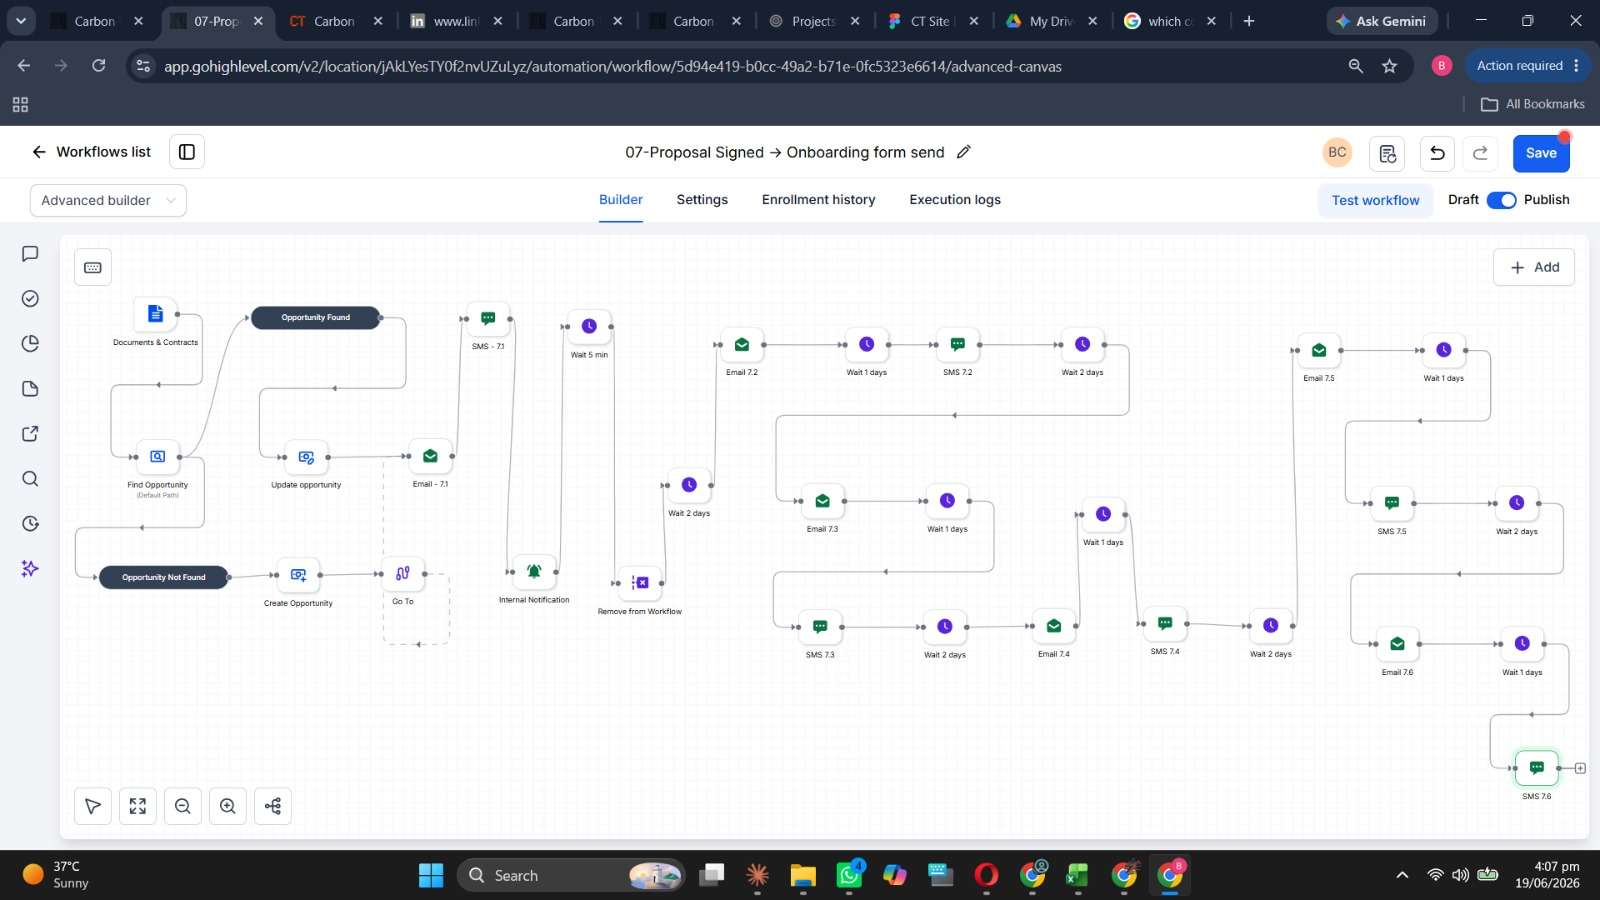Screen dimensions: 1600x900
Task: Choose the pointer select tool
Action: (93, 806)
